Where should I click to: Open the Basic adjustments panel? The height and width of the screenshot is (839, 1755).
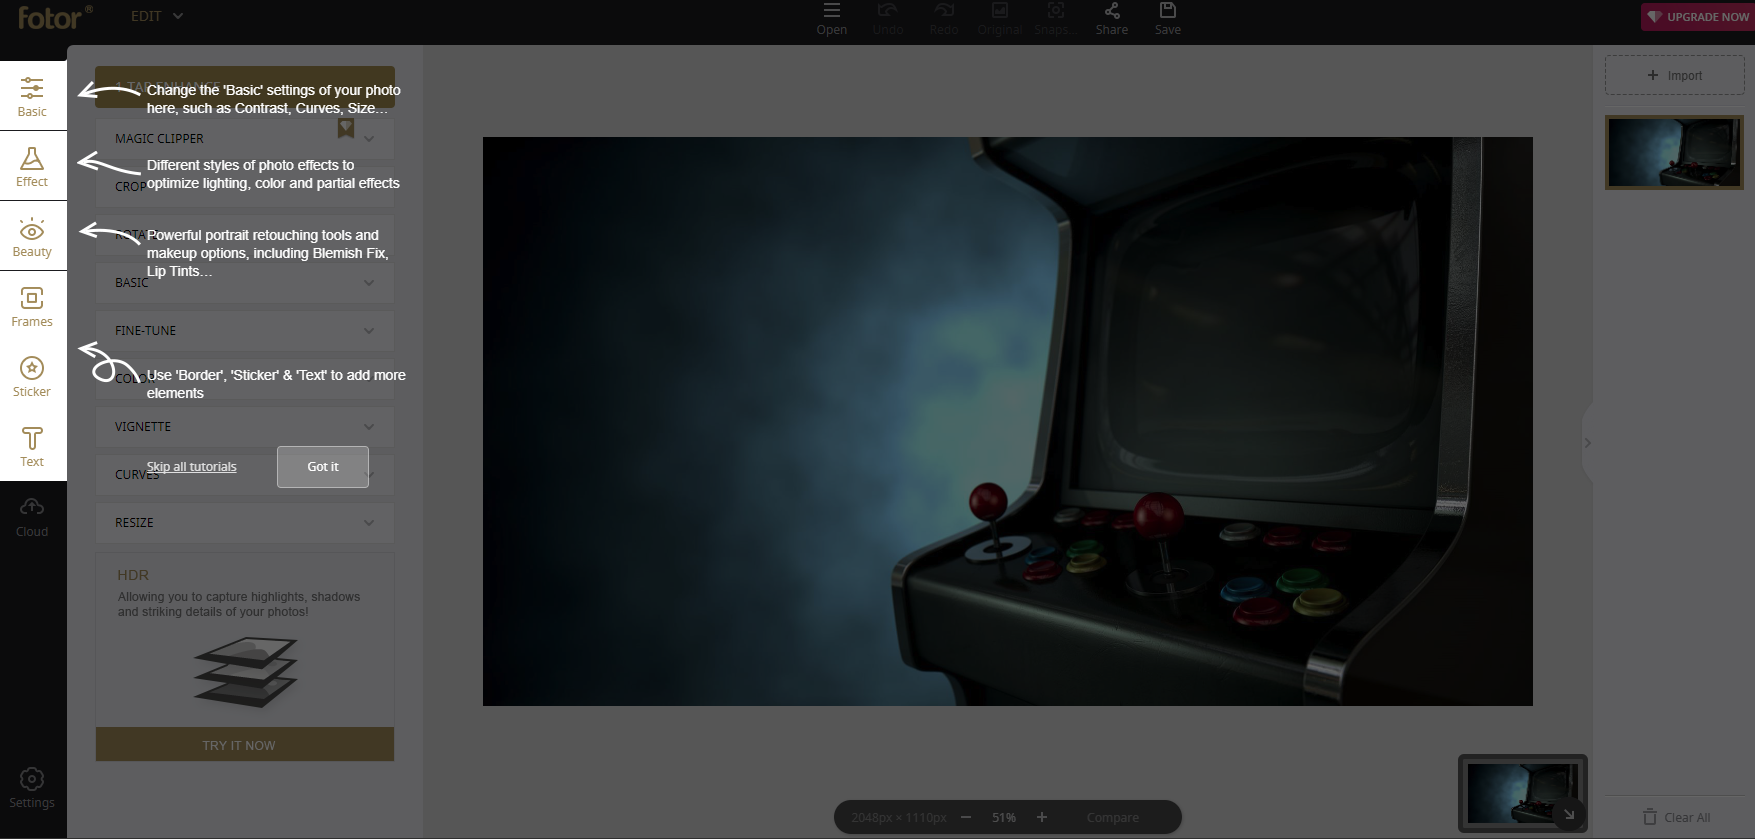(32, 96)
